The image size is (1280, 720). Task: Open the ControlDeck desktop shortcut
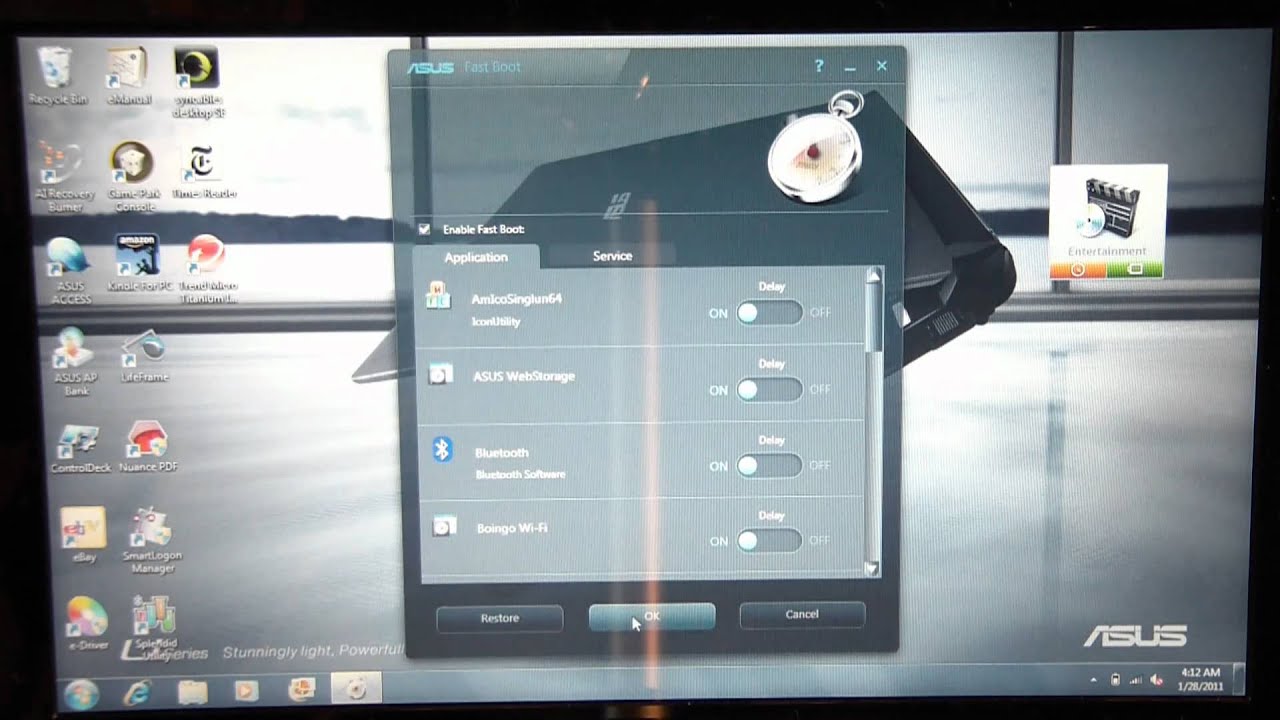[80, 447]
